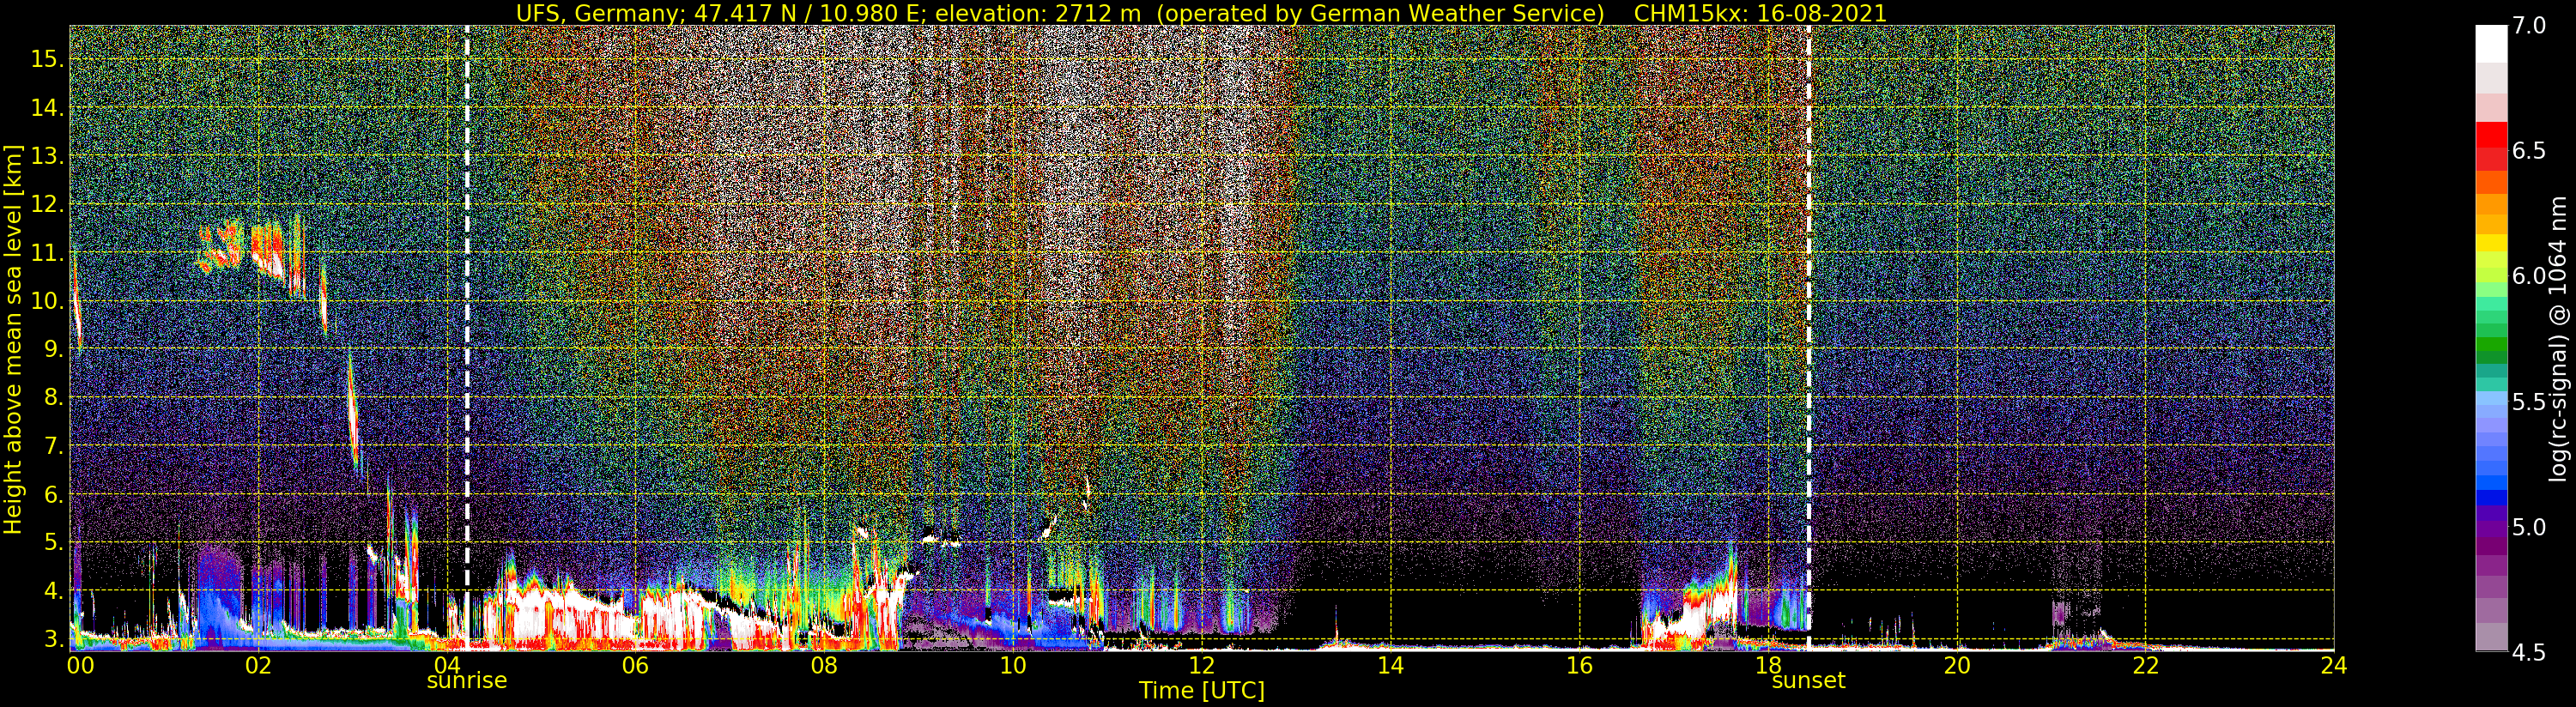Click colorbar value '6.5'

pyautogui.click(x=2529, y=151)
